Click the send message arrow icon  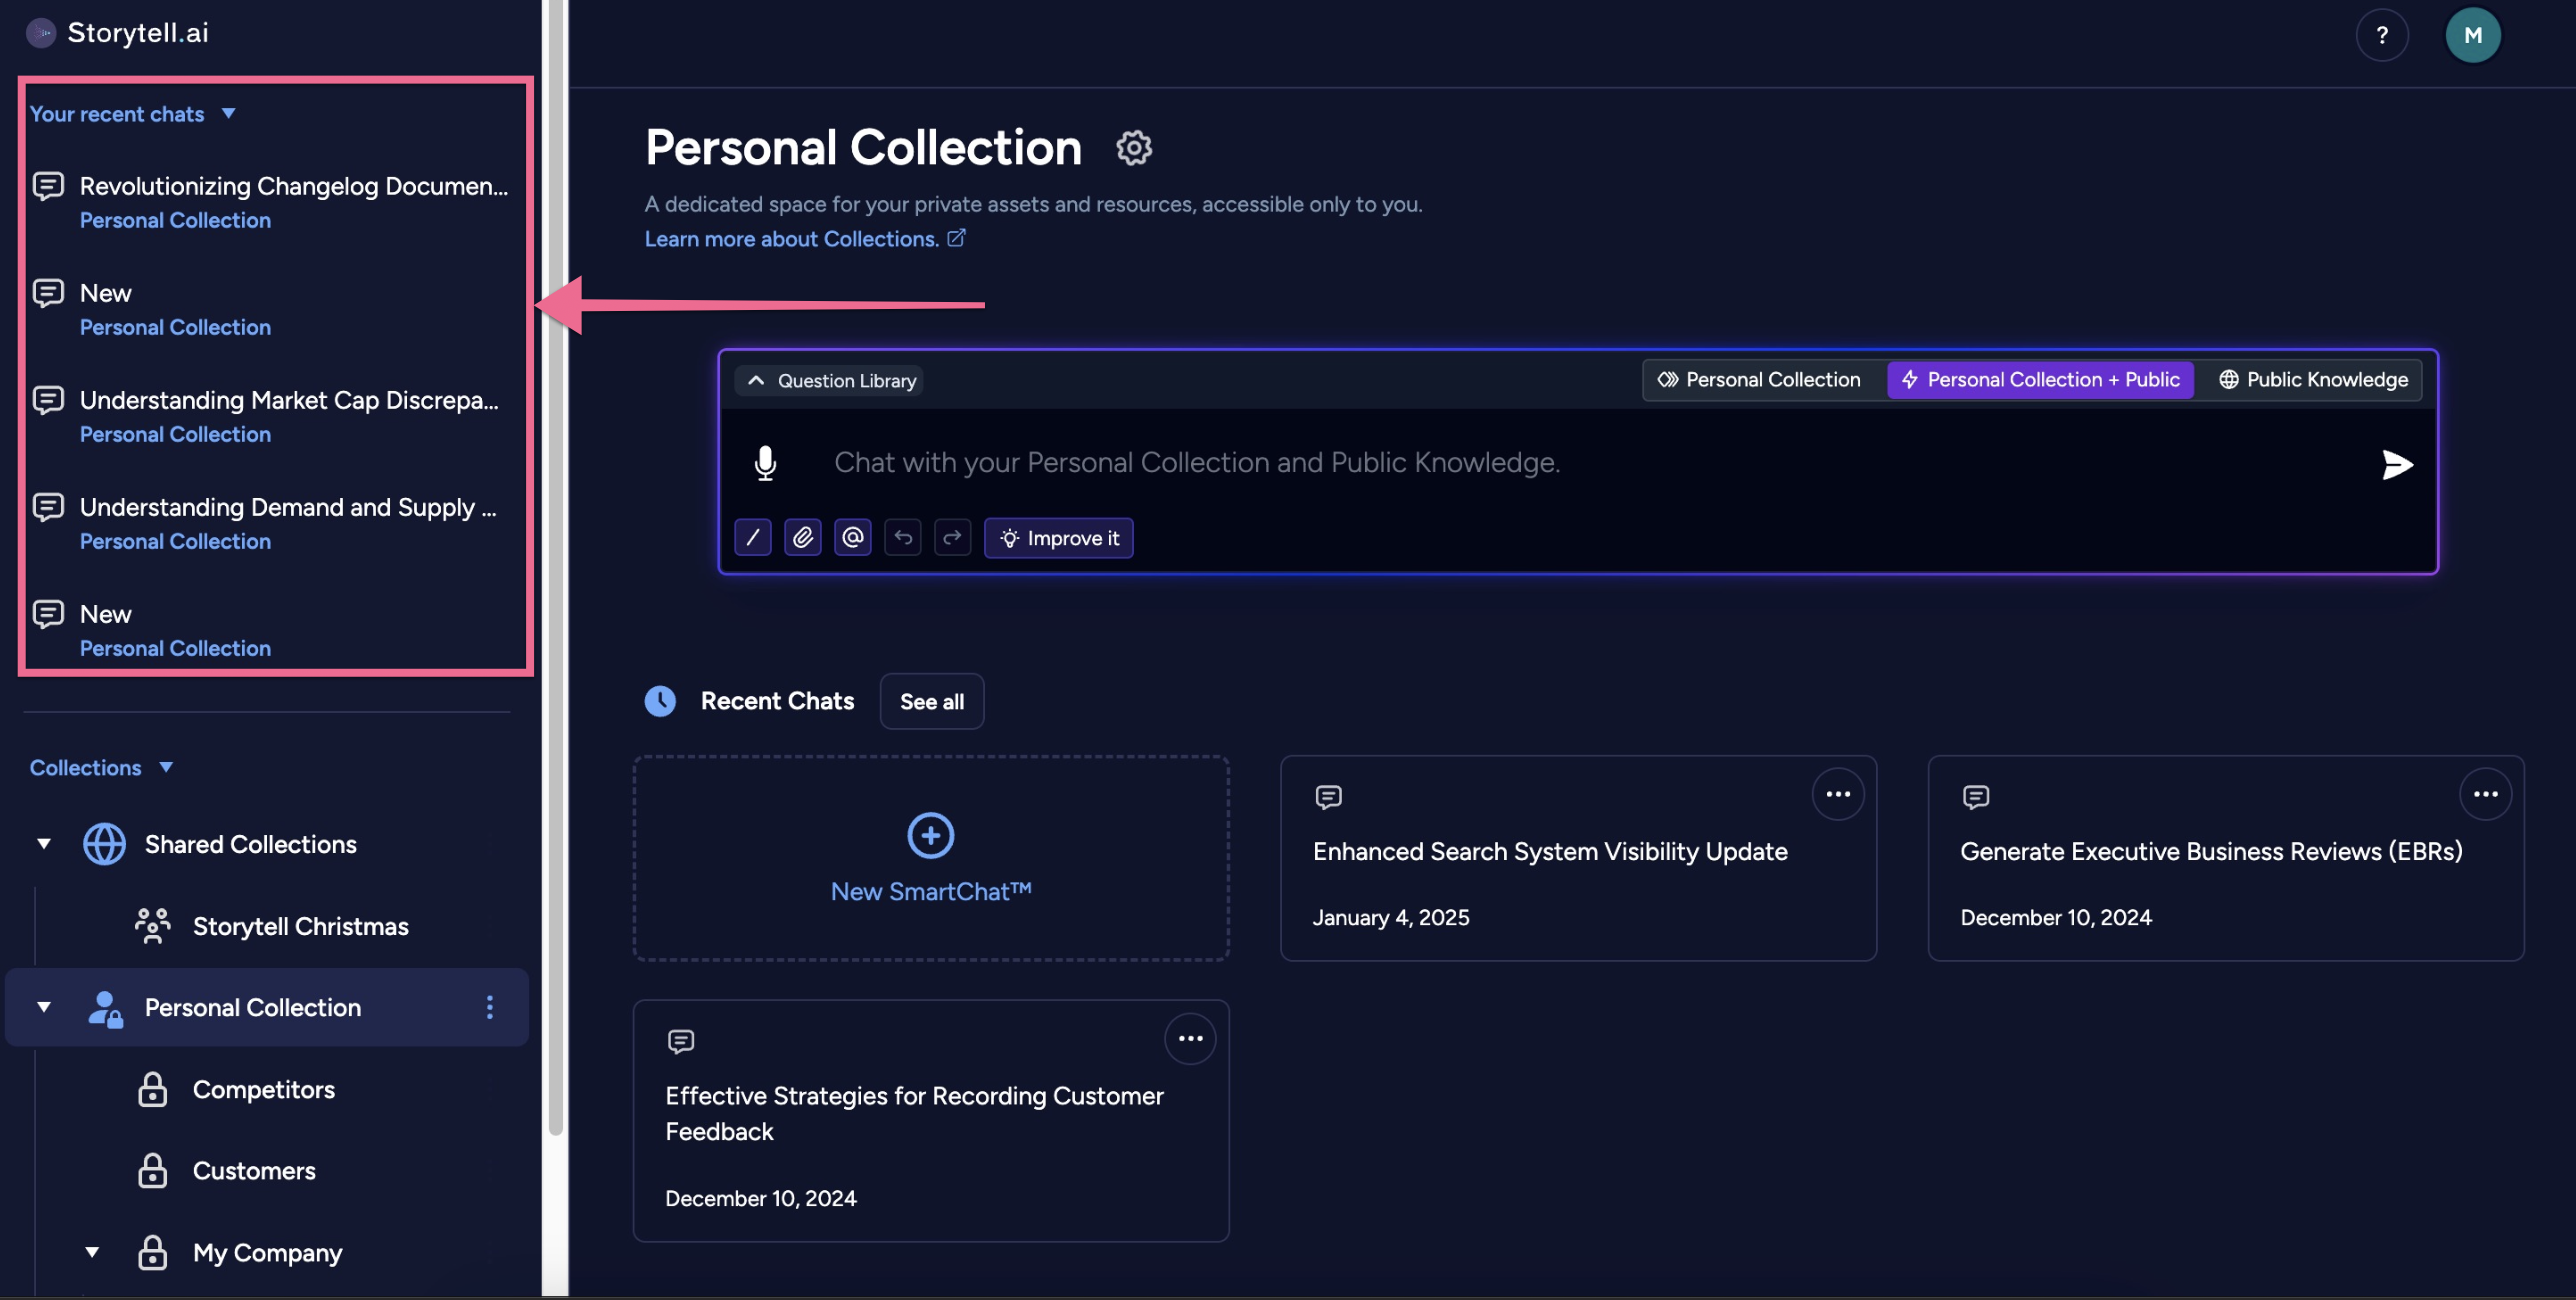point(2396,464)
